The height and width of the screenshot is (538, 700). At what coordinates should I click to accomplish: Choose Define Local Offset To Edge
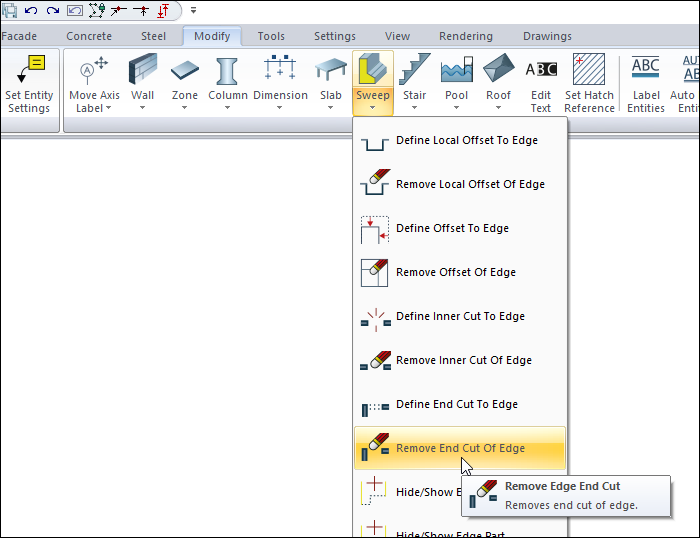coord(466,141)
